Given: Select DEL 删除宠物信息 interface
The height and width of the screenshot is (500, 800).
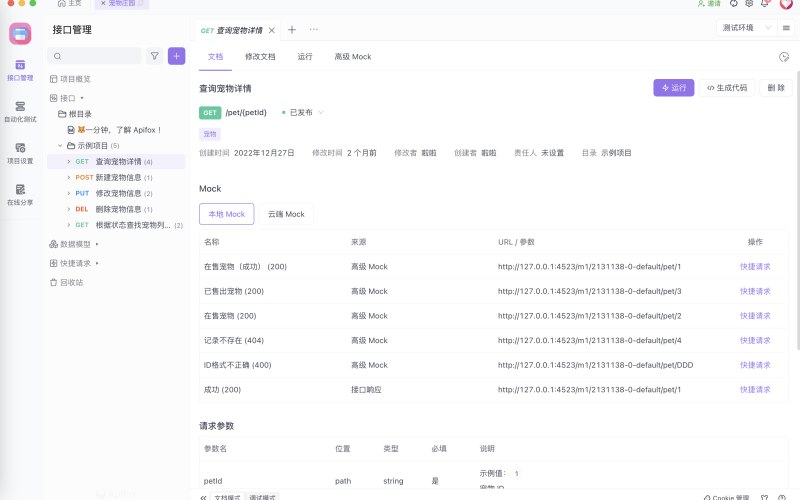Looking at the screenshot, I should (116, 209).
